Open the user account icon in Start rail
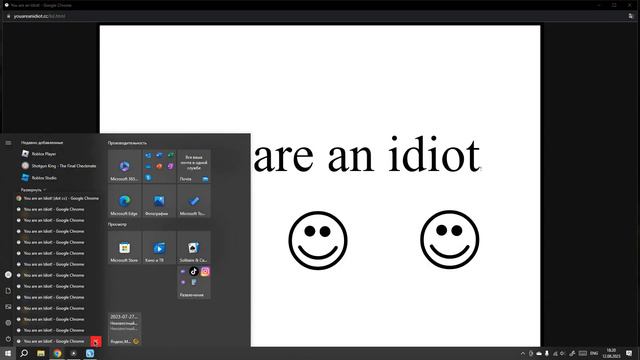This screenshot has height=360, width=640. [8, 275]
